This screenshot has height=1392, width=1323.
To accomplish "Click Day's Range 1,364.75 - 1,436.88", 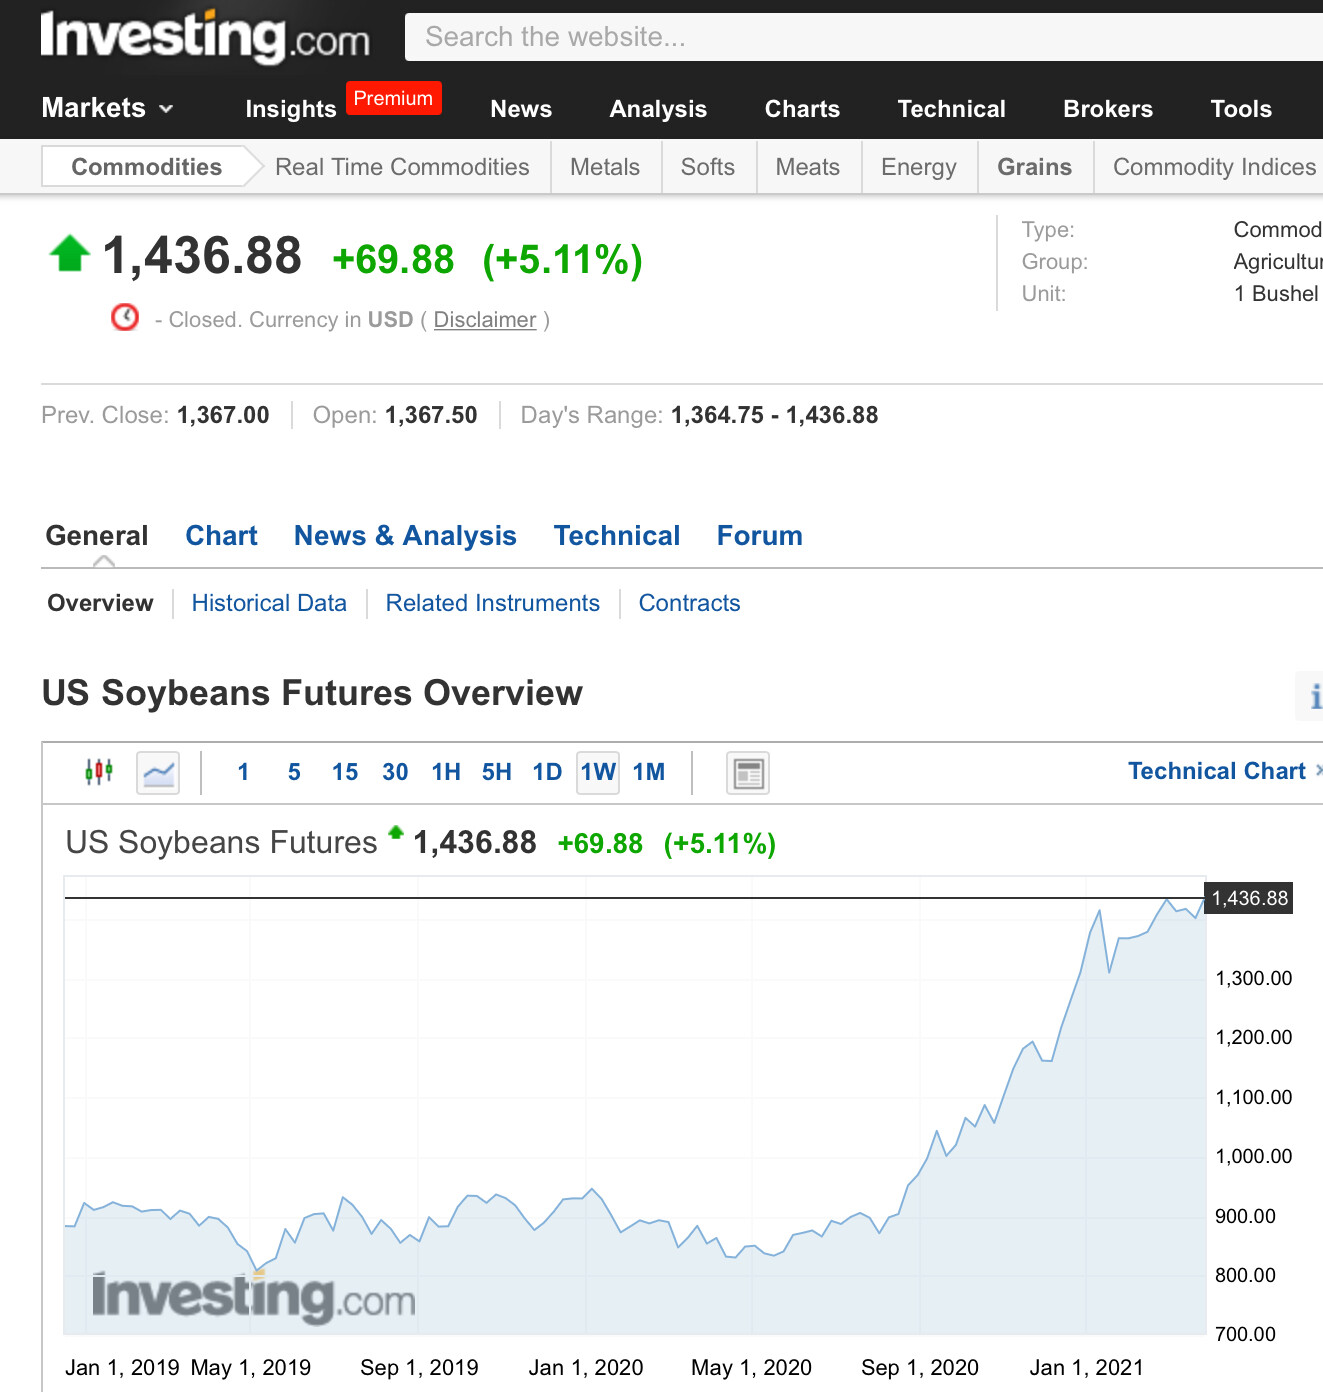I will [774, 415].
